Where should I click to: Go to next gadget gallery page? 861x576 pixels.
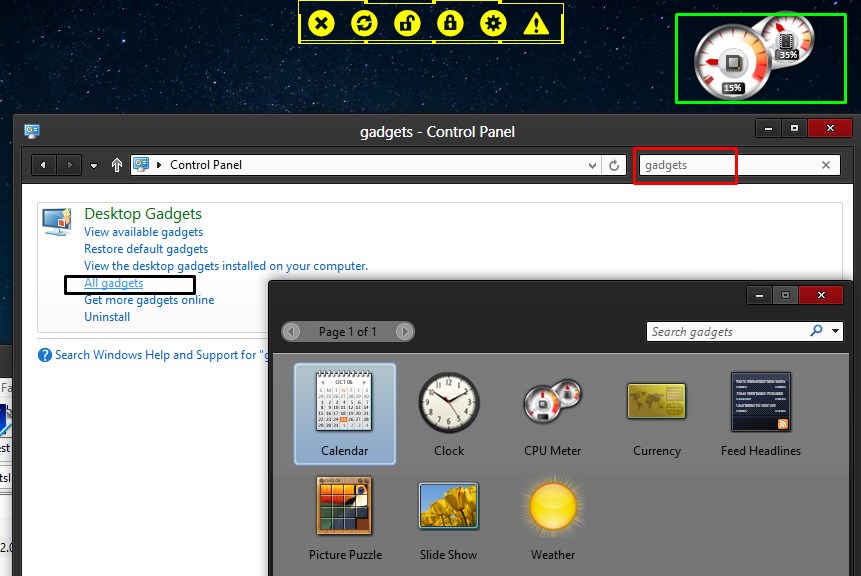[405, 332]
